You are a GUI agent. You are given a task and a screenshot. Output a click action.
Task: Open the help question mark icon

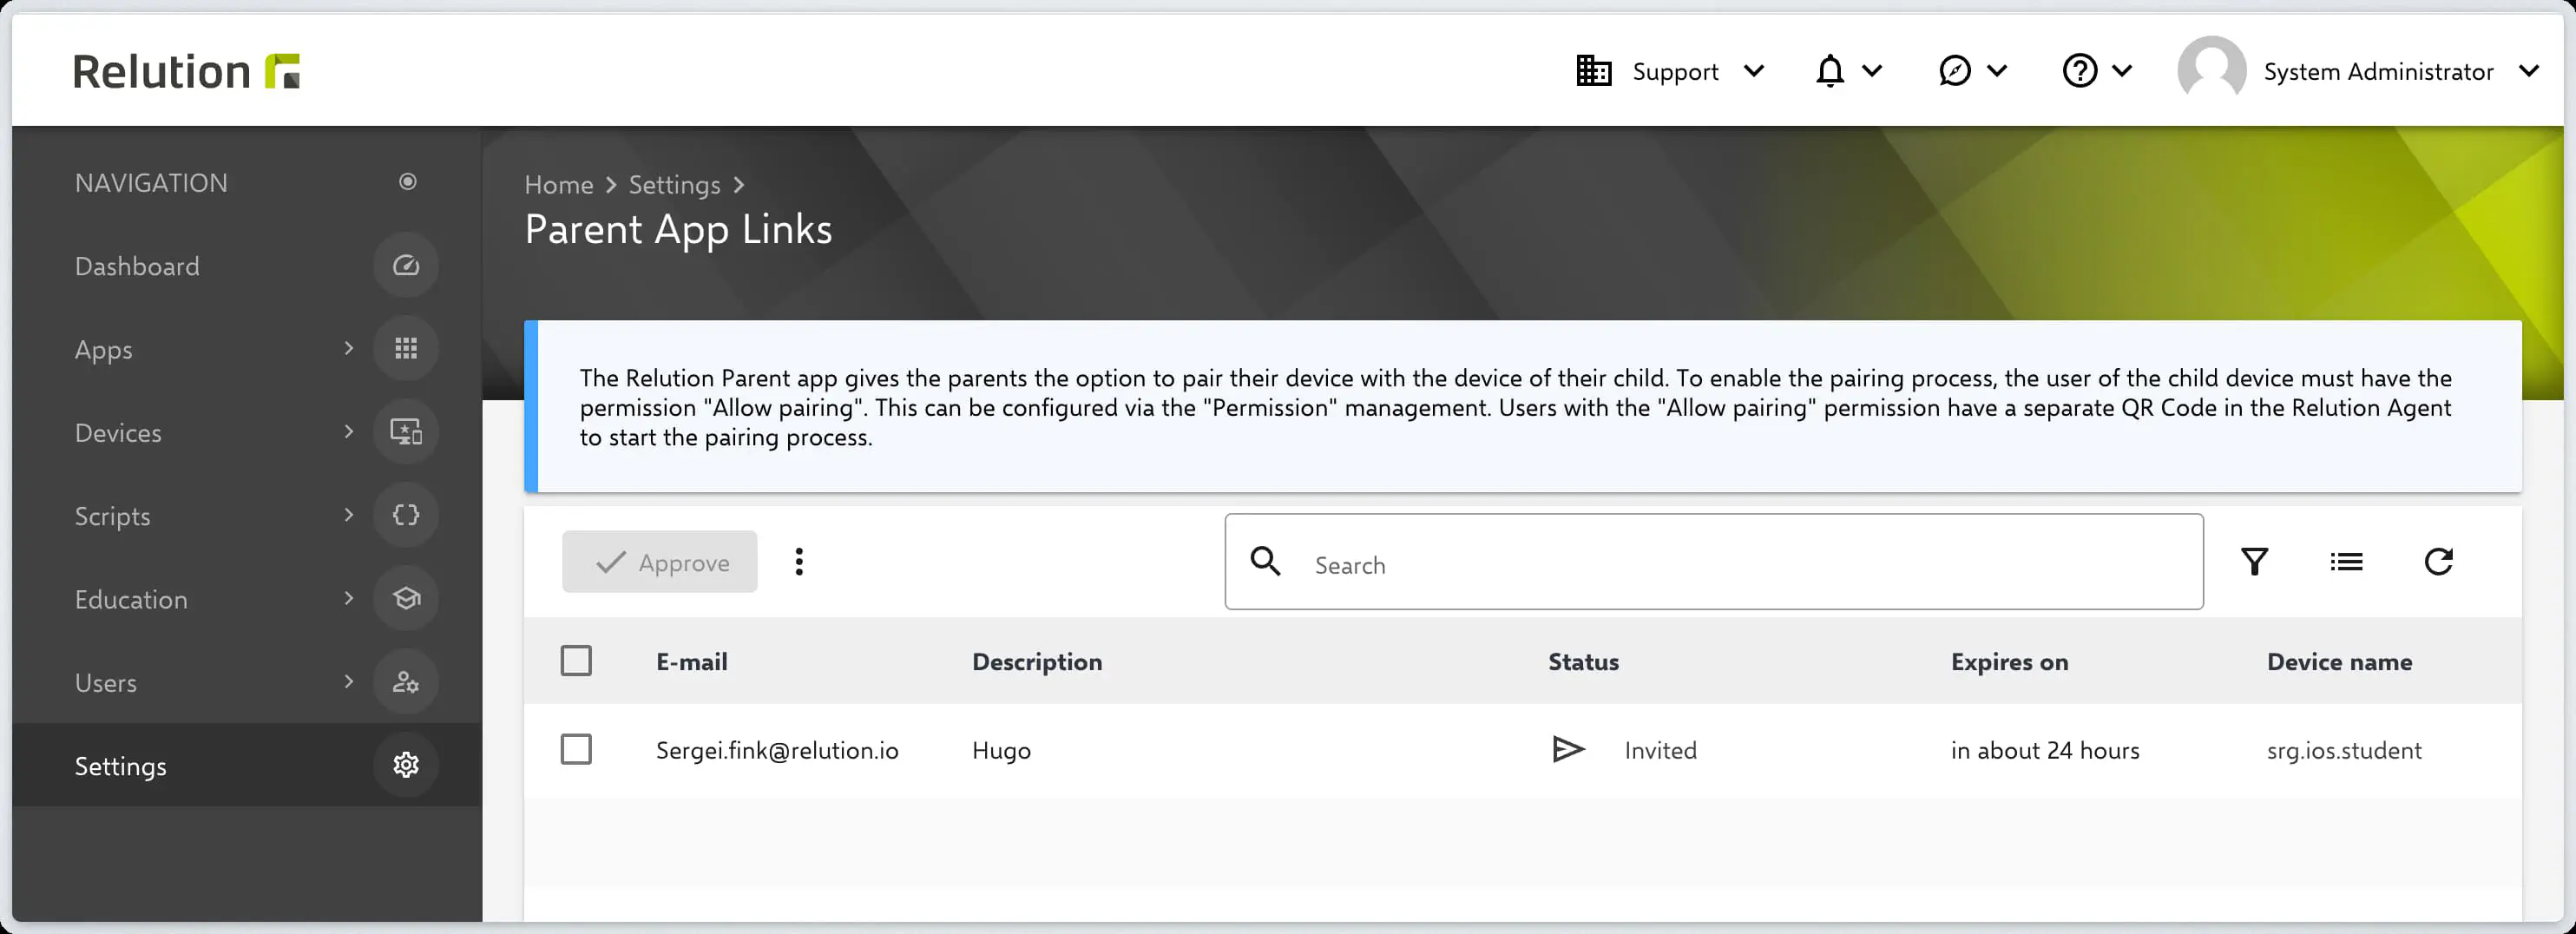[x=2080, y=72]
